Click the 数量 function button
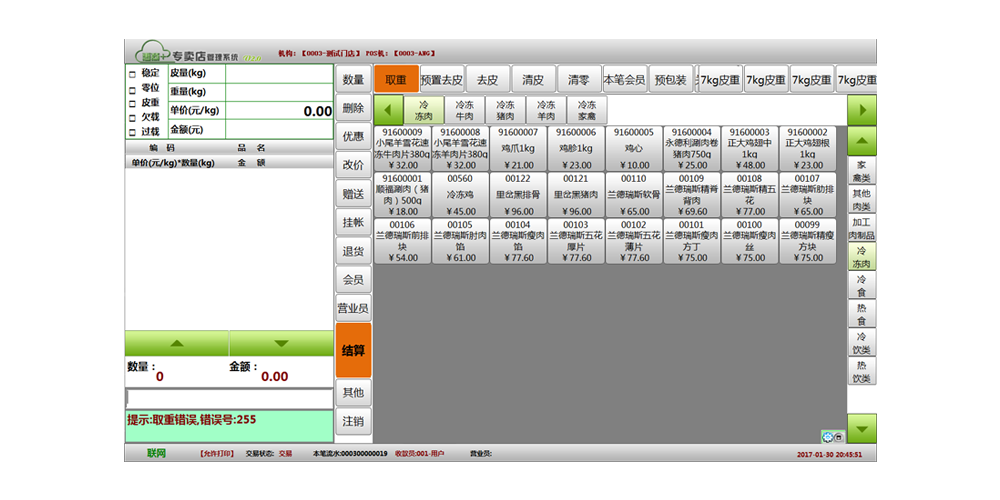1000x500 pixels. (353, 80)
